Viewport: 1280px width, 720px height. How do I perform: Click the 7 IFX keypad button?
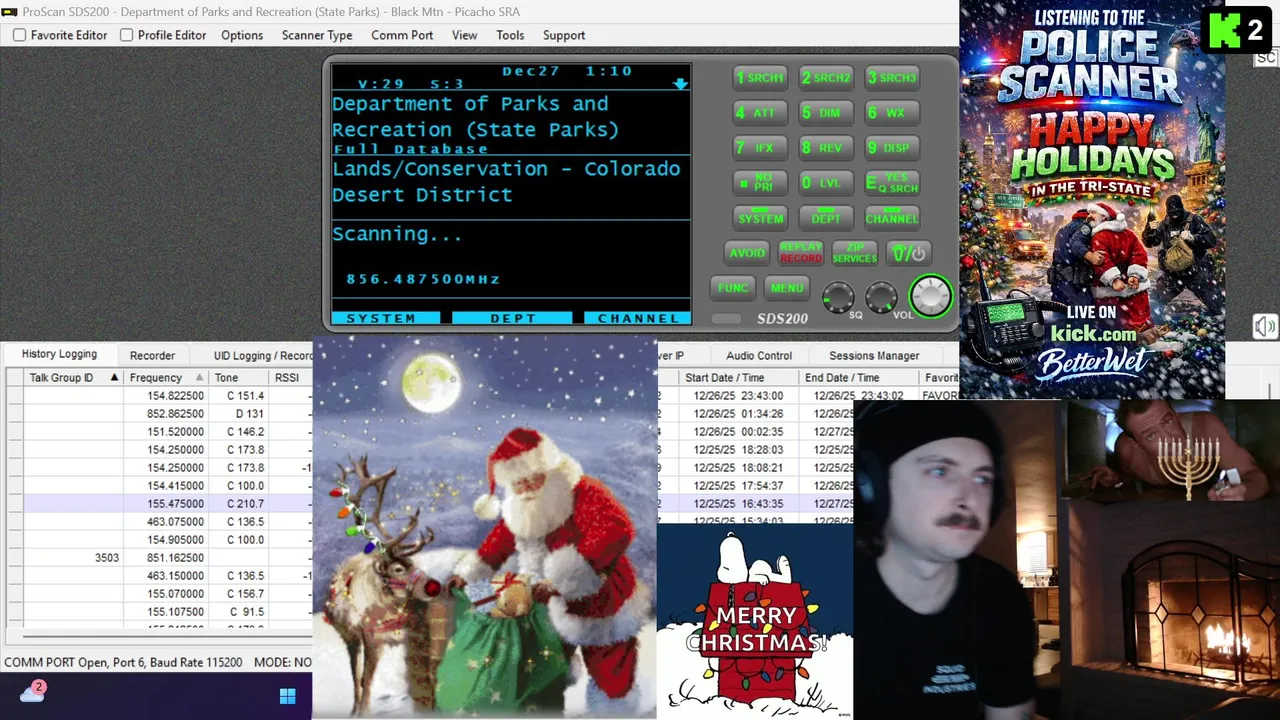760,148
